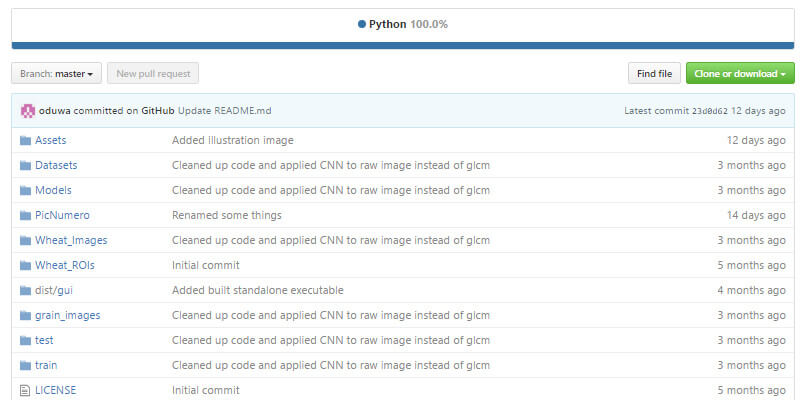
Task: Expand the Clone or download menu
Action: (x=739, y=73)
